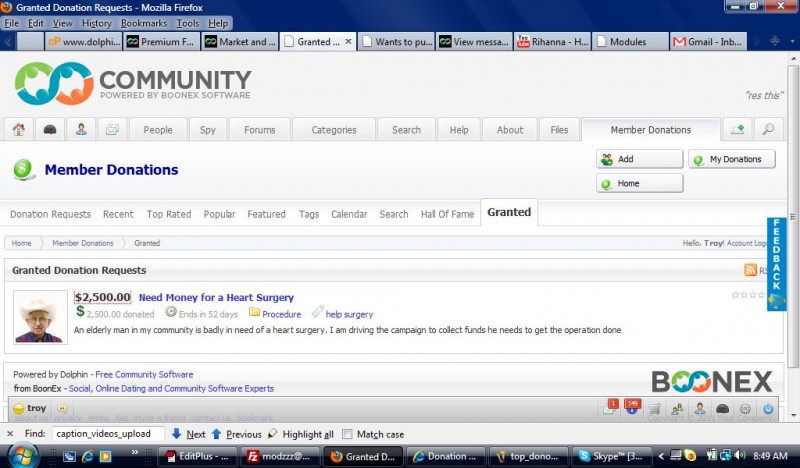Rate the donation request with stars
This screenshot has width=800, height=468.
point(747,295)
